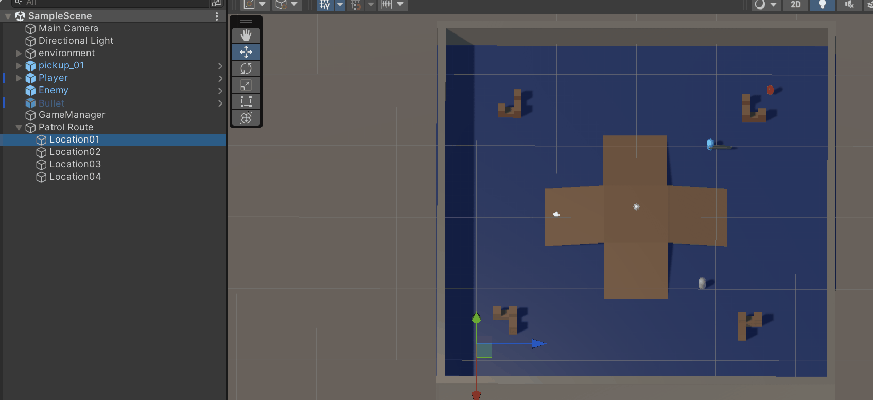
Task: Click the blue player capsule in scene
Action: click(710, 144)
